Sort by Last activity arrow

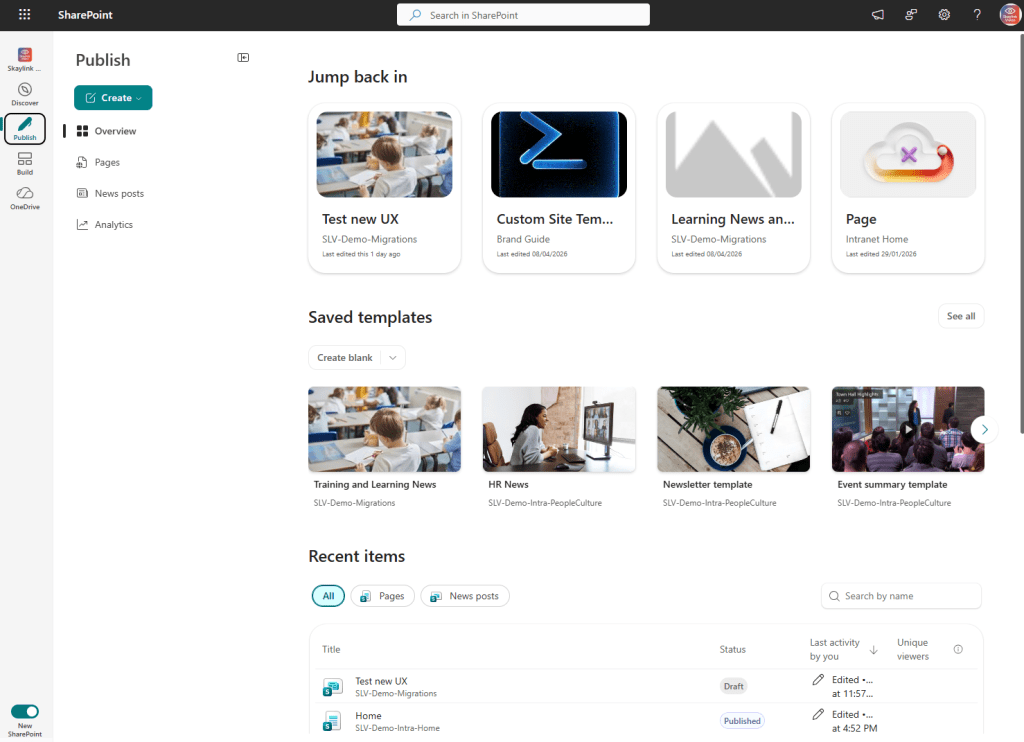[873, 650]
